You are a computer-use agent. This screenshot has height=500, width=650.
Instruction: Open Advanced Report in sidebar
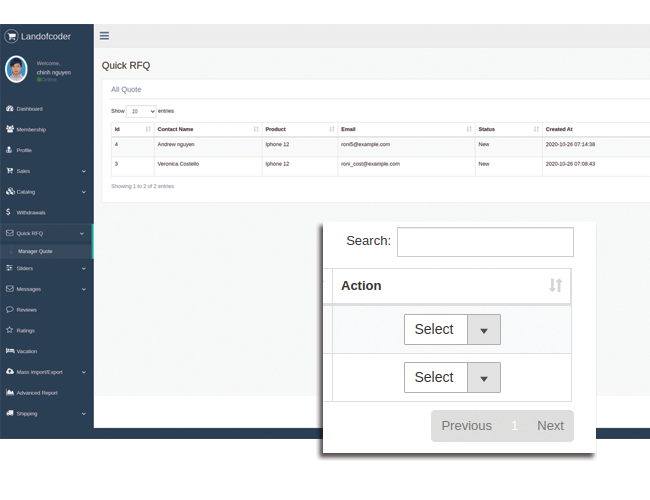coord(36,392)
